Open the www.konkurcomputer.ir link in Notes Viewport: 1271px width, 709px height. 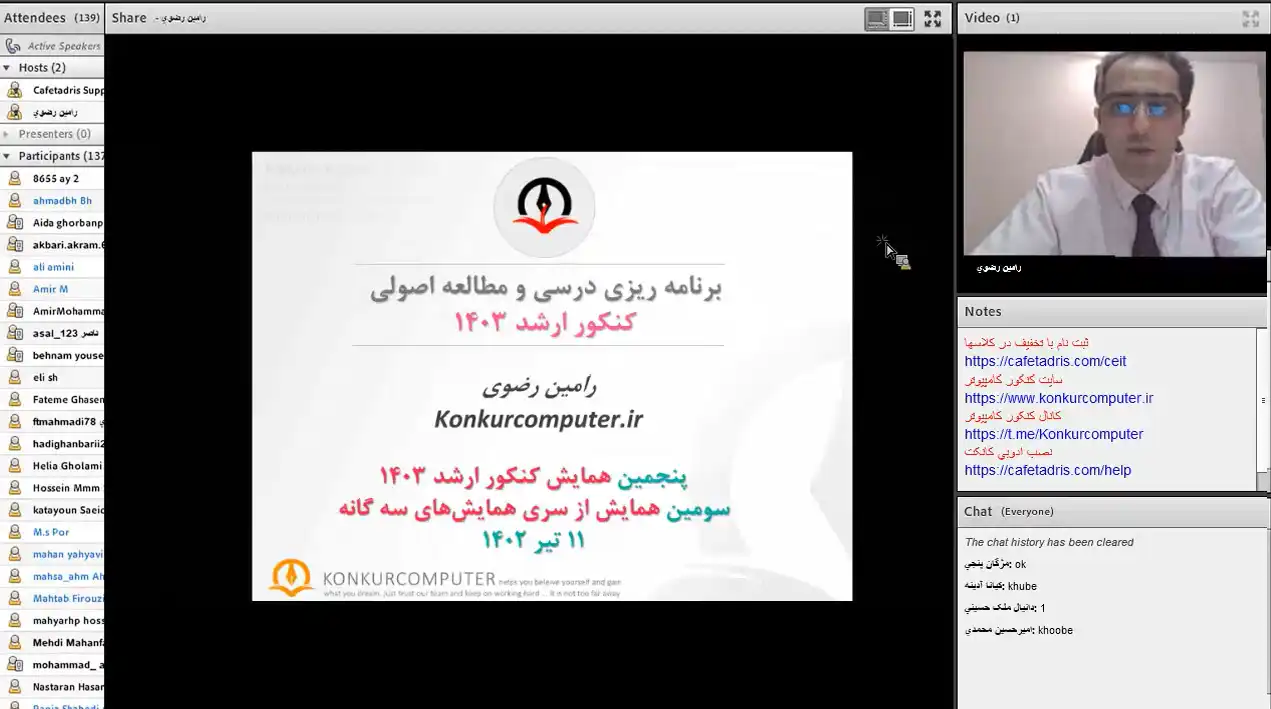click(1059, 398)
